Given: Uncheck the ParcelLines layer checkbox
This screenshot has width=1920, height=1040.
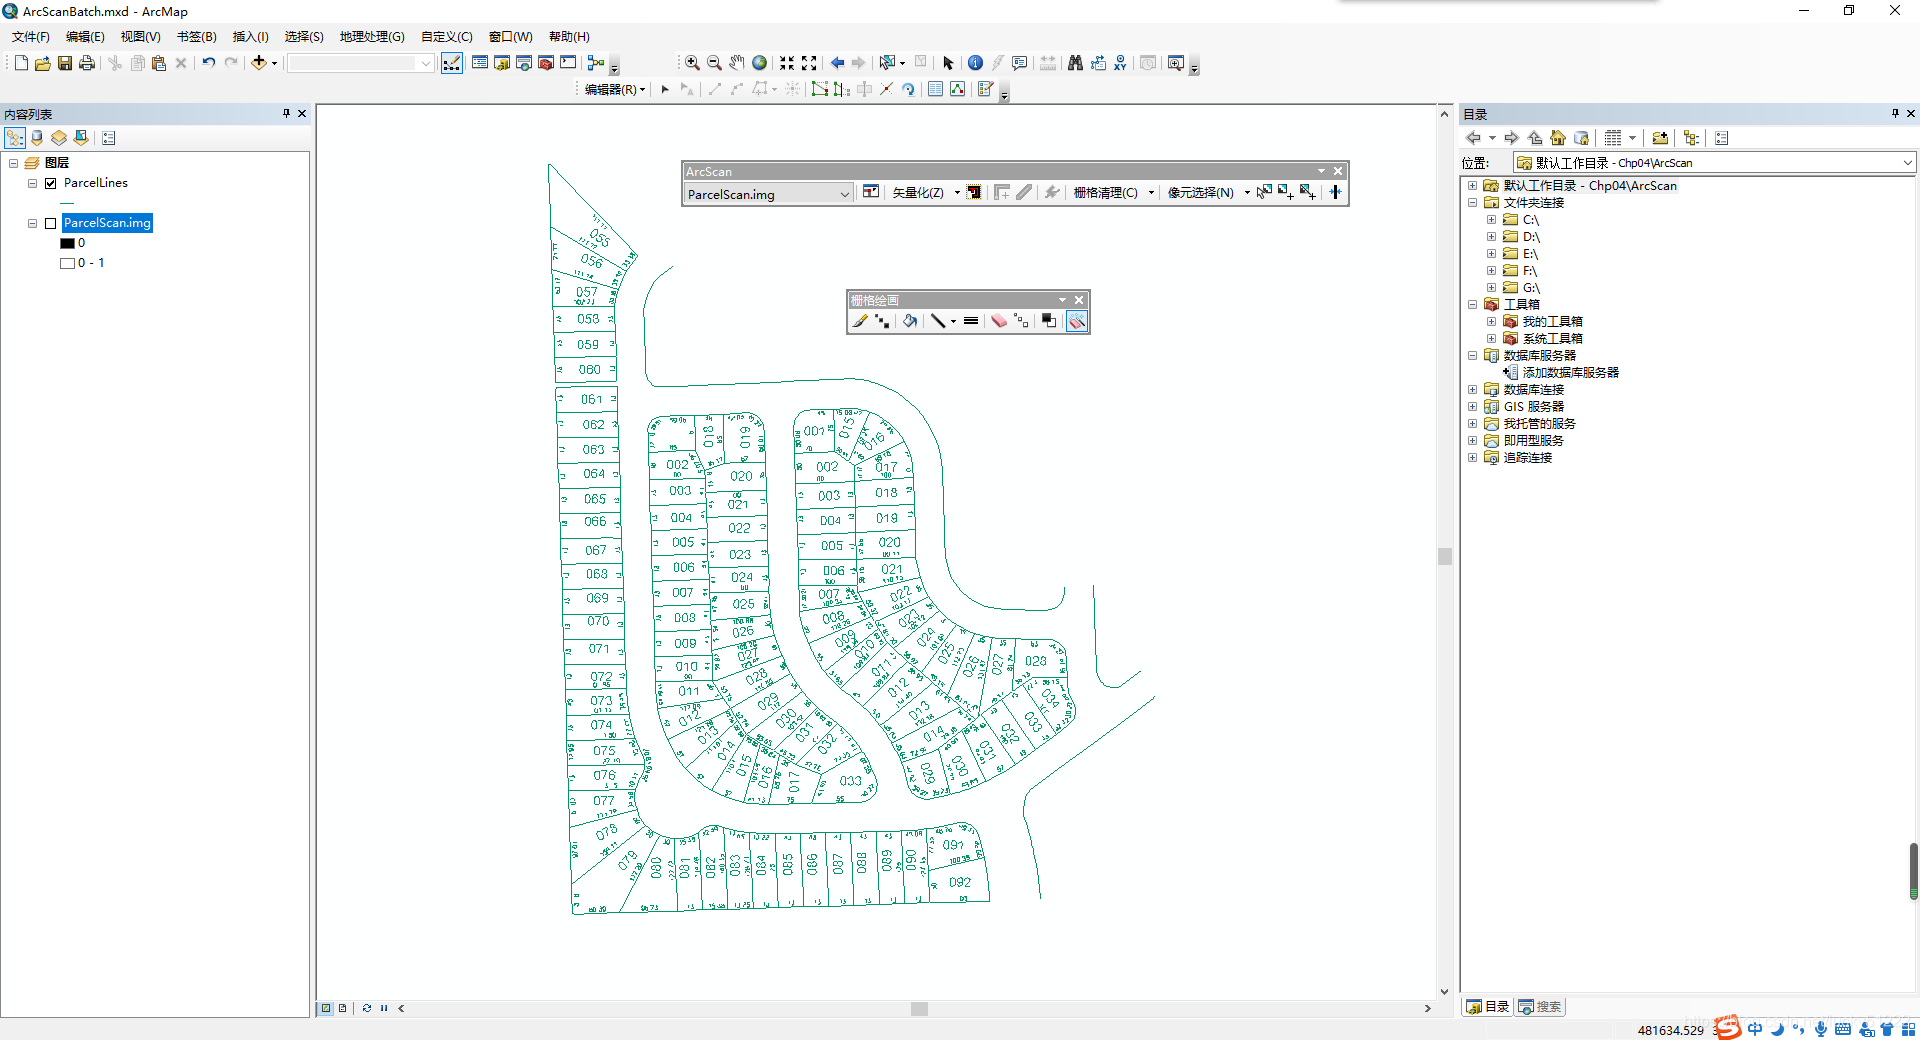Looking at the screenshot, I should (50, 183).
